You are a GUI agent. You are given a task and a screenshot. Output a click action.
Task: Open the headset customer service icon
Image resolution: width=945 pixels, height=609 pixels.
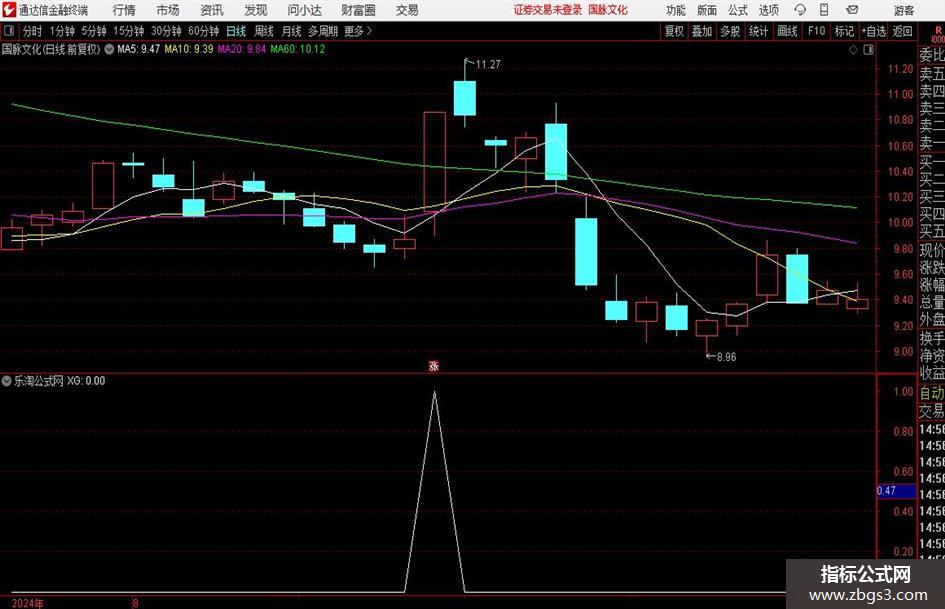pyautogui.click(x=800, y=10)
